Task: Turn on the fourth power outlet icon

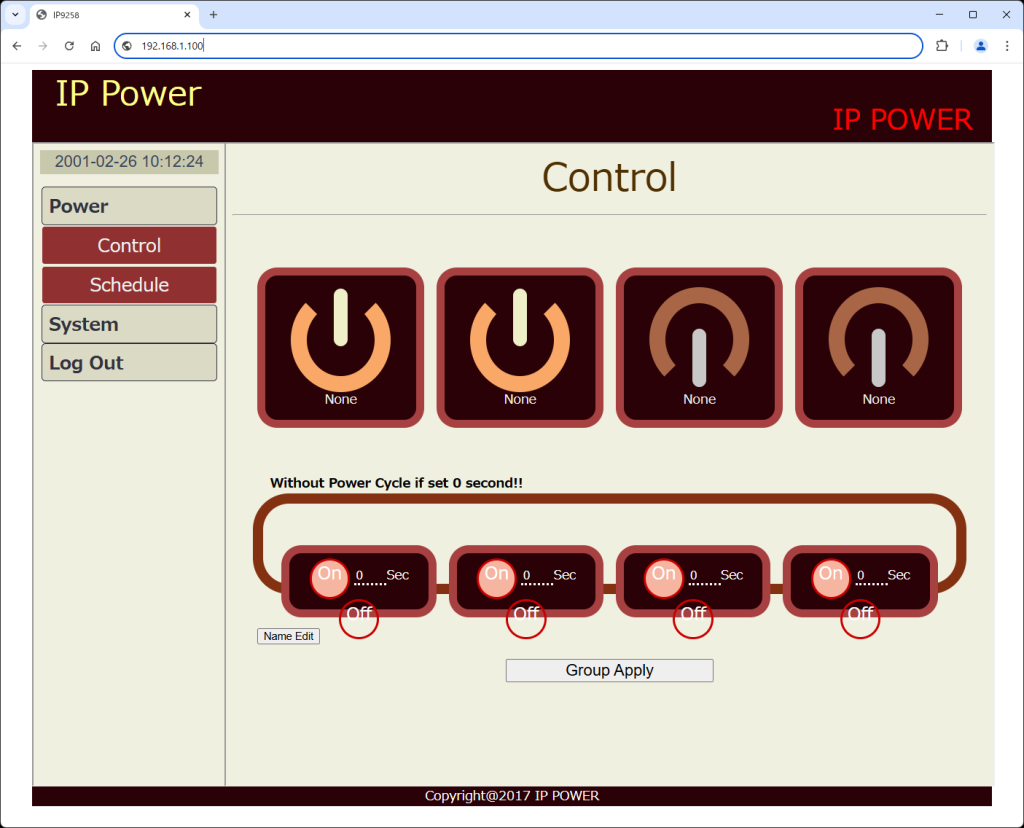Action: tap(878, 346)
